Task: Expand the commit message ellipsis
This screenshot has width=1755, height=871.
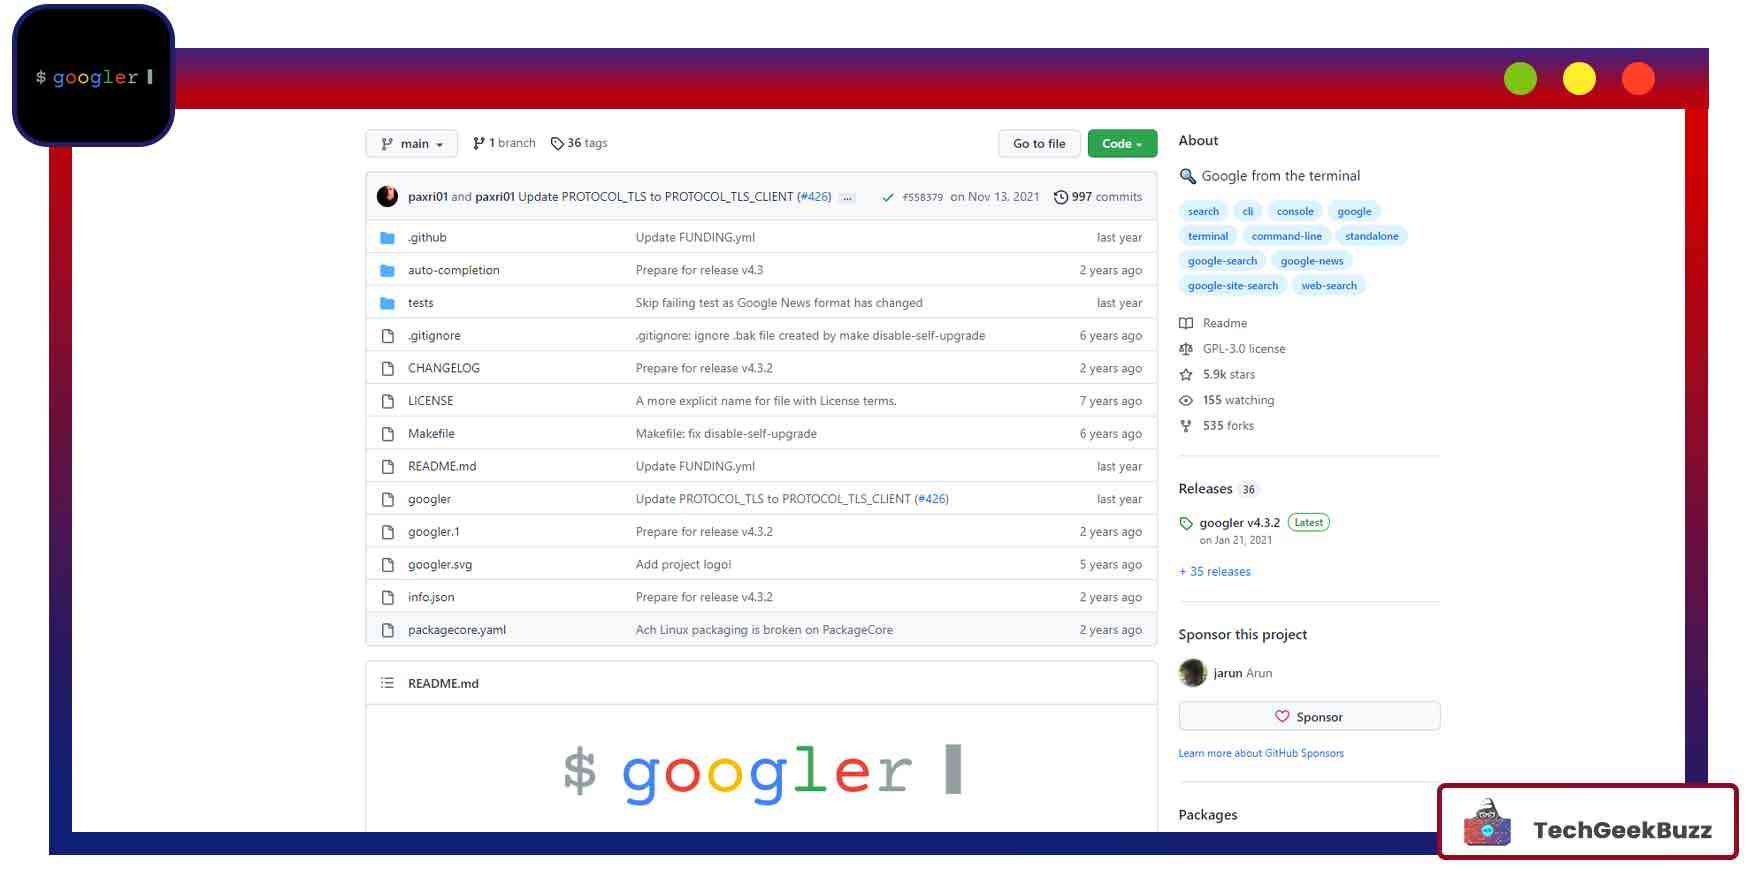Action: pyautogui.click(x=847, y=198)
